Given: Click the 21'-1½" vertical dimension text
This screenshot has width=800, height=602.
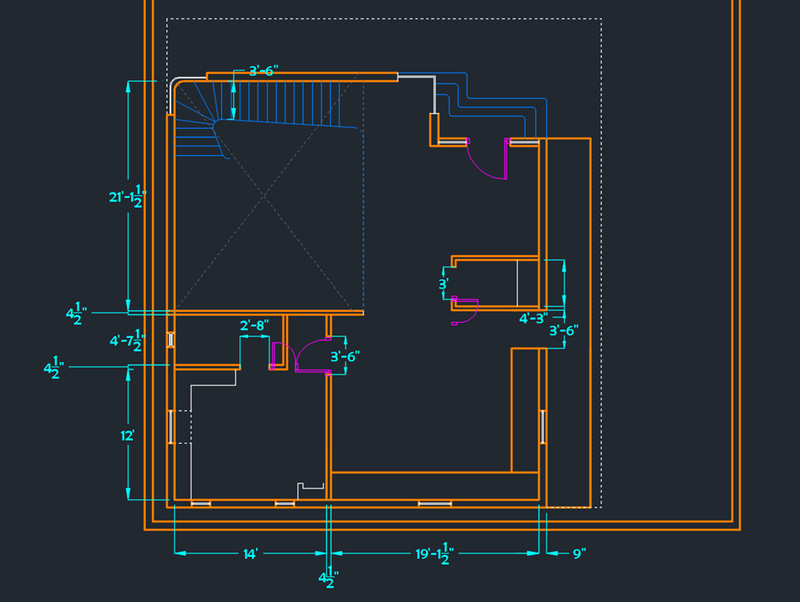Looking at the screenshot, I should click(x=124, y=197).
